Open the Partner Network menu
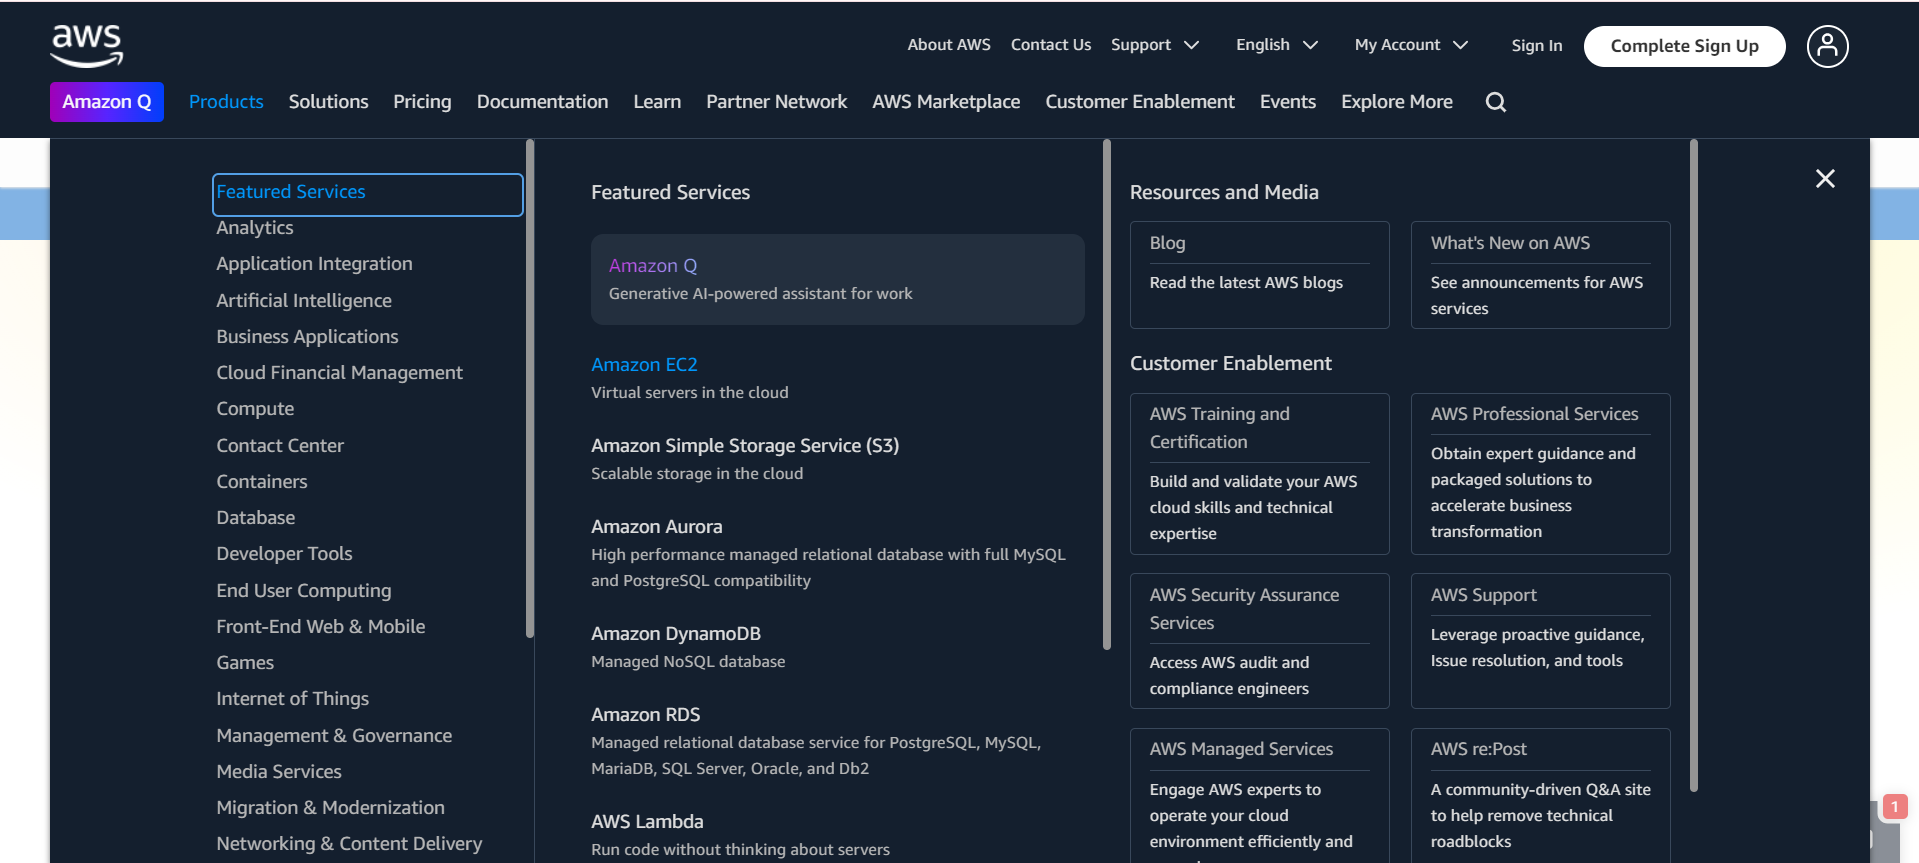Image resolution: width=1919 pixels, height=863 pixels. 776,102
